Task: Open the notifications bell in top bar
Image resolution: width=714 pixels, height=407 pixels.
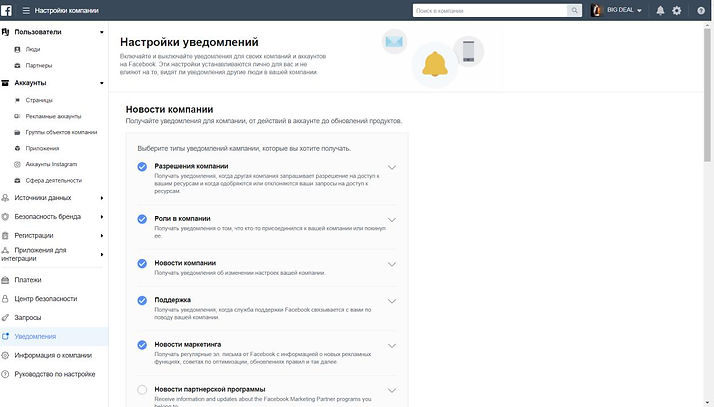Action: tap(660, 10)
